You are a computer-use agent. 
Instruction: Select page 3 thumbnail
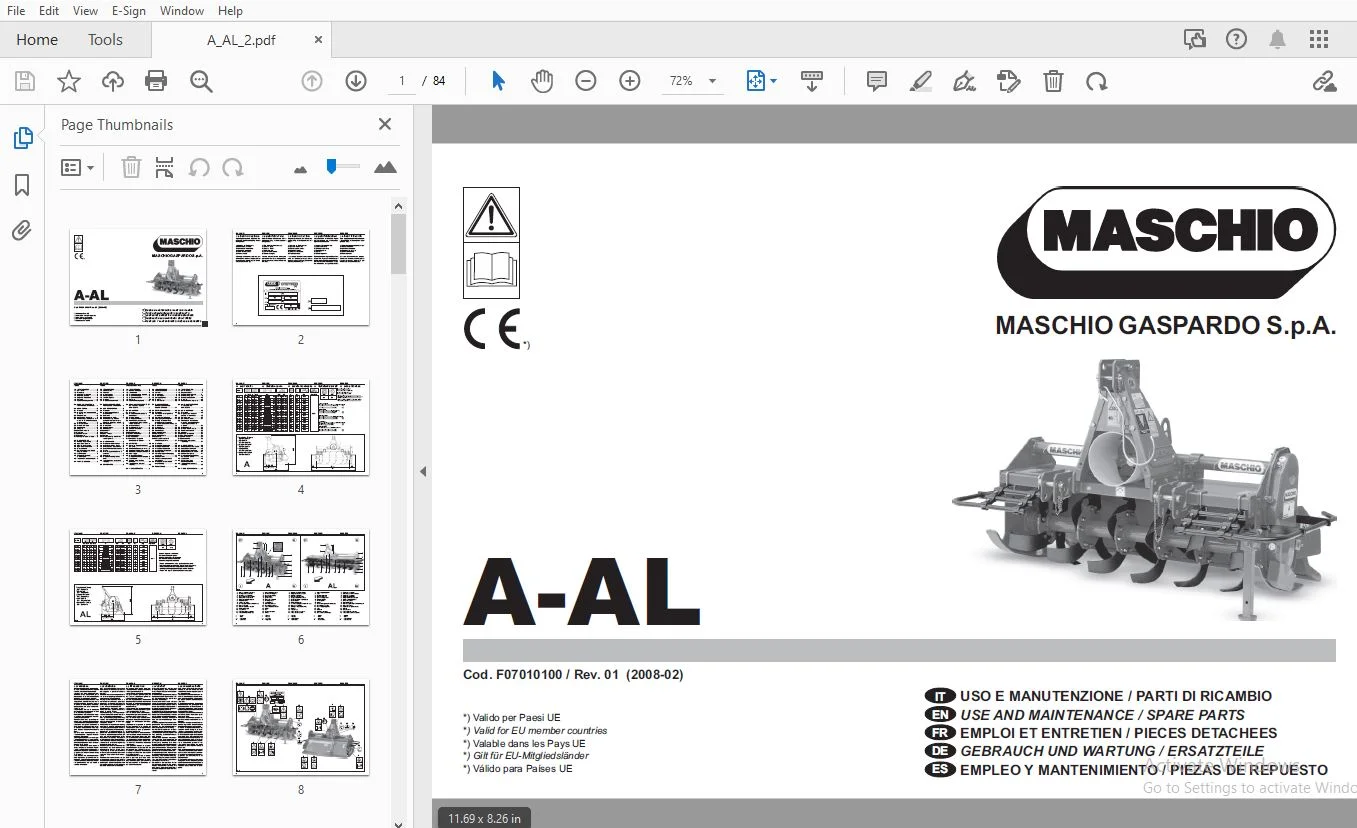(x=138, y=427)
